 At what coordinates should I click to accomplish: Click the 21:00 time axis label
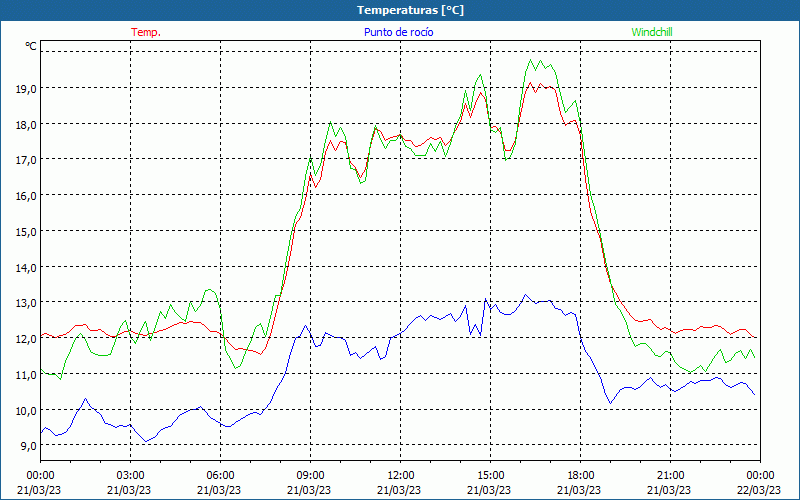pos(670,476)
